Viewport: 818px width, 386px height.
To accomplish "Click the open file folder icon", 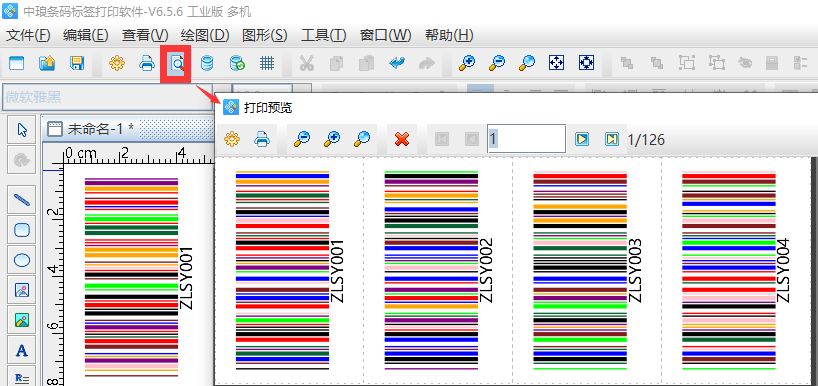I will click(47, 64).
